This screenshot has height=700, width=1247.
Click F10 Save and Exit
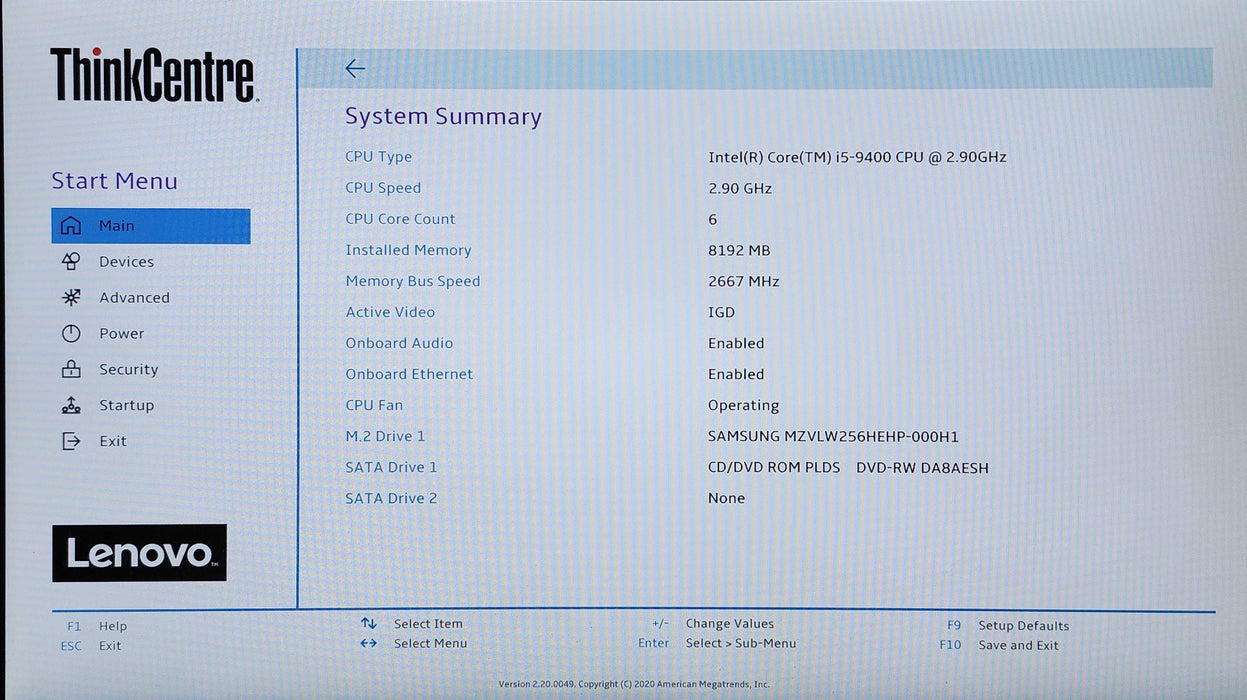point(999,645)
